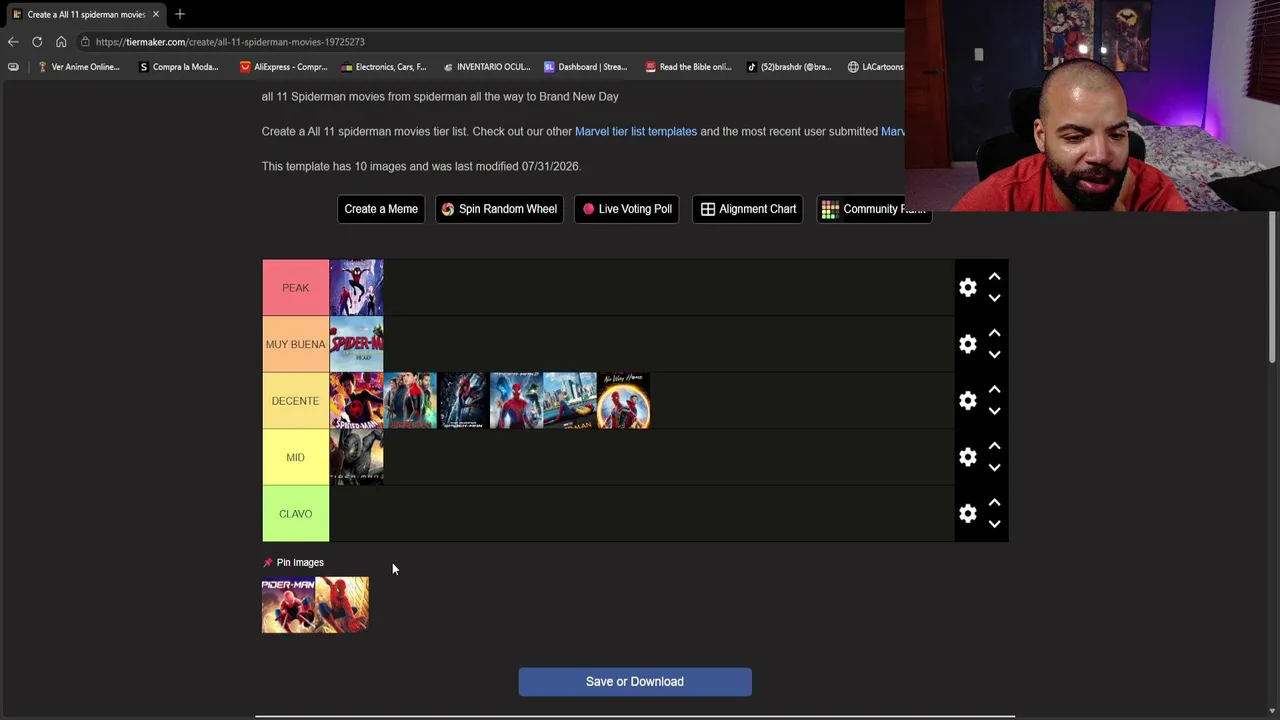
Task: Move the DECENTE tier row up
Action: click(x=994, y=390)
